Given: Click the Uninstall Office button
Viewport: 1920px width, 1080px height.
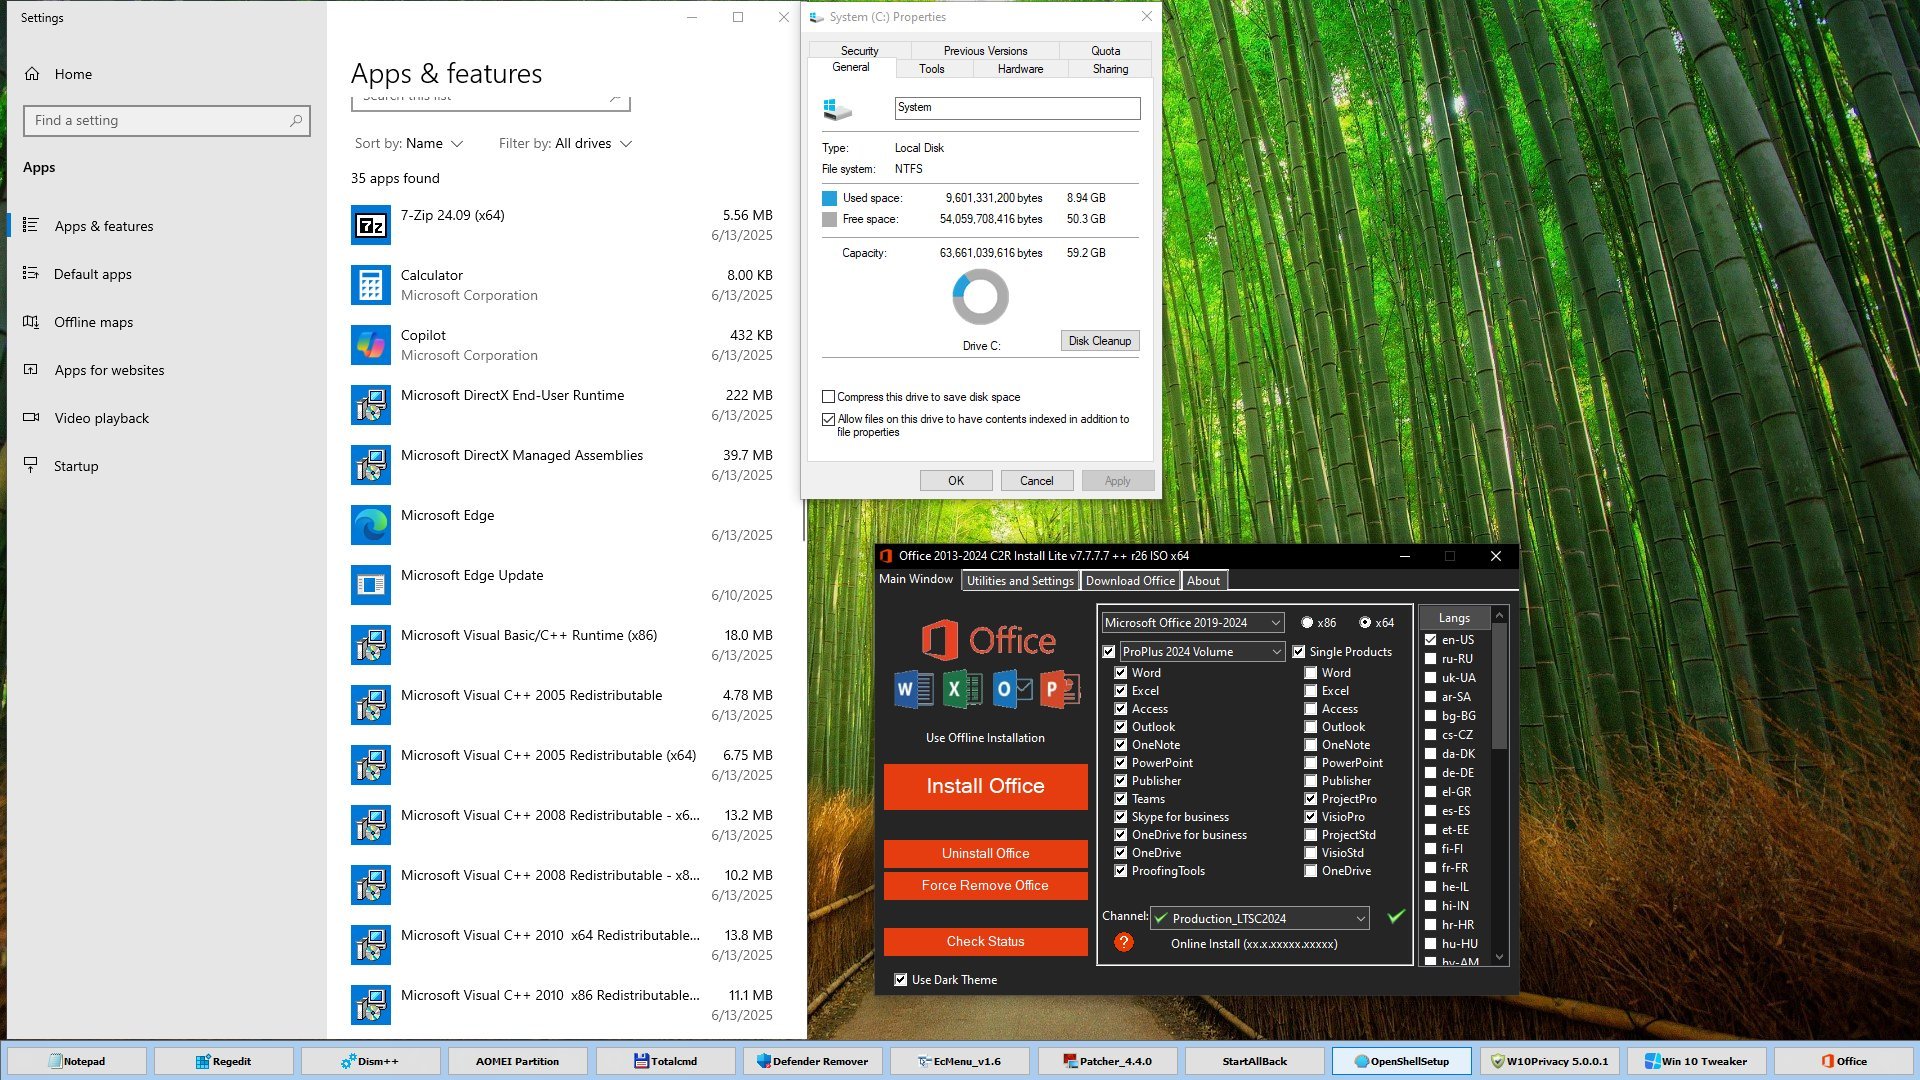Looking at the screenshot, I should [x=985, y=853].
